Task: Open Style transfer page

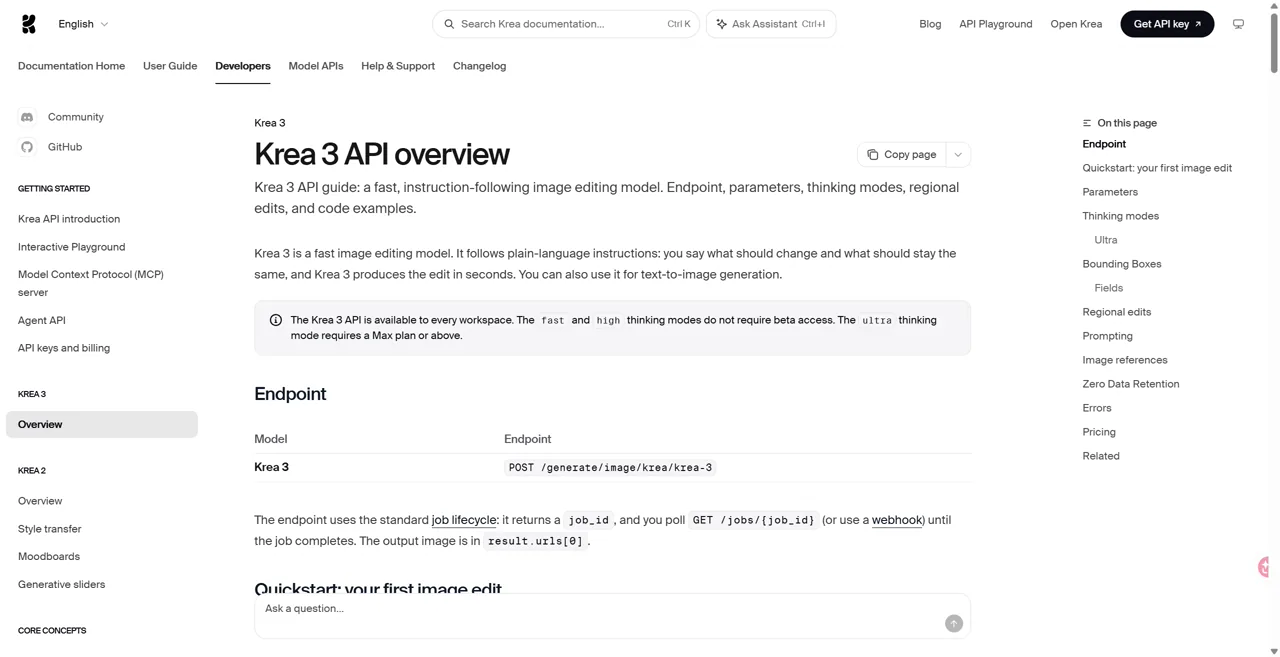Action: coord(50,529)
